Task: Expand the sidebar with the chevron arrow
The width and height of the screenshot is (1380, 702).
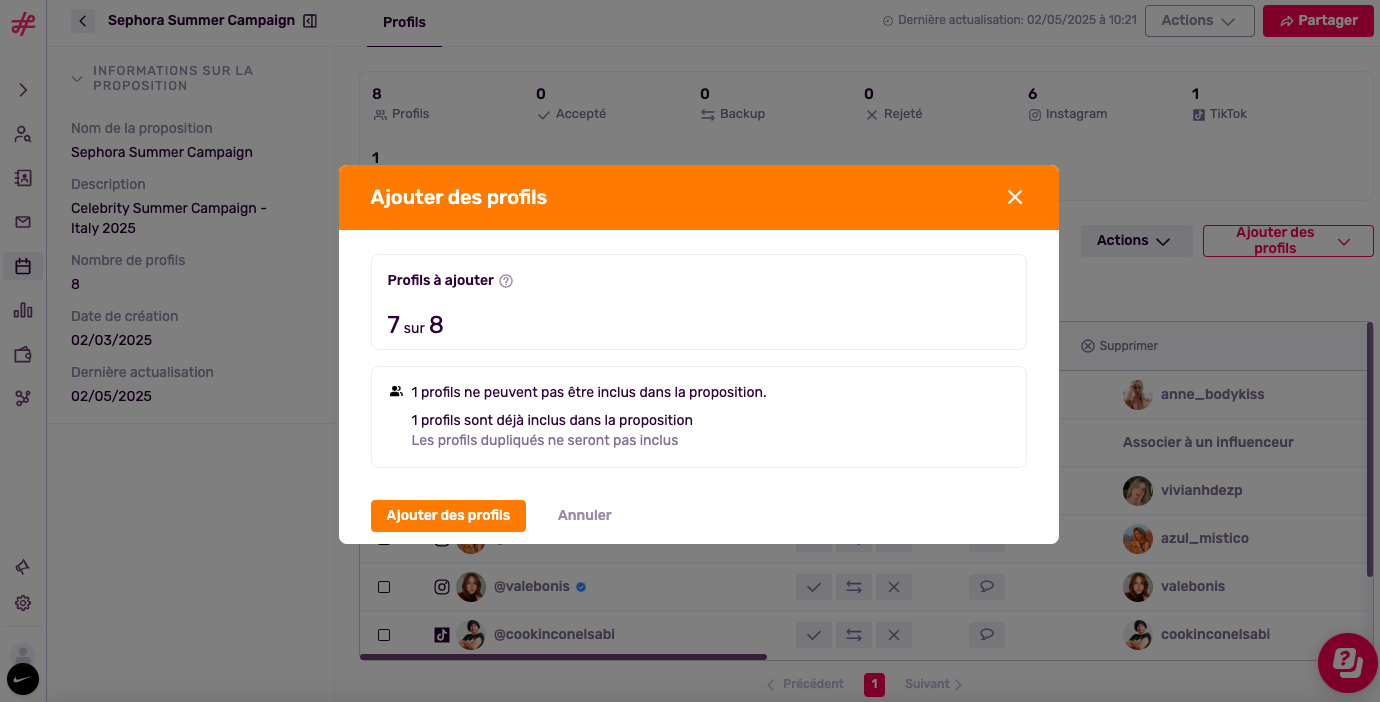Action: (x=23, y=90)
